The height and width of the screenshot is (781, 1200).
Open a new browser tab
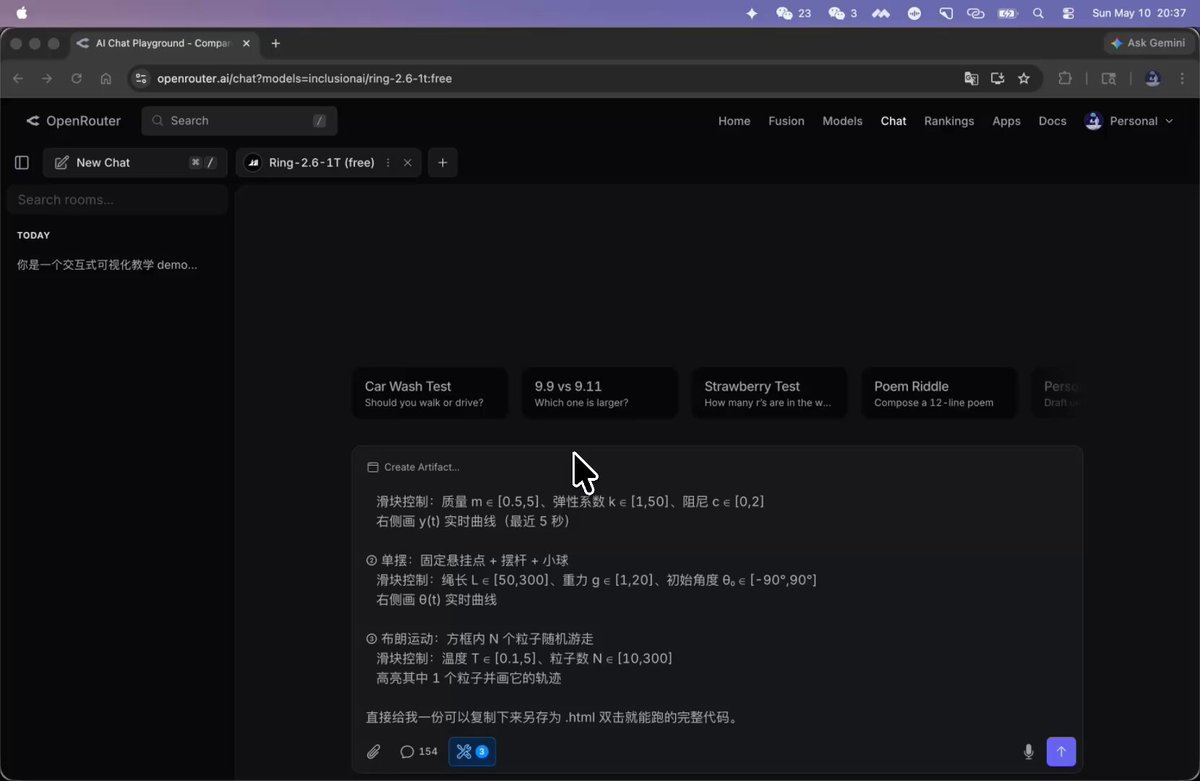276,43
